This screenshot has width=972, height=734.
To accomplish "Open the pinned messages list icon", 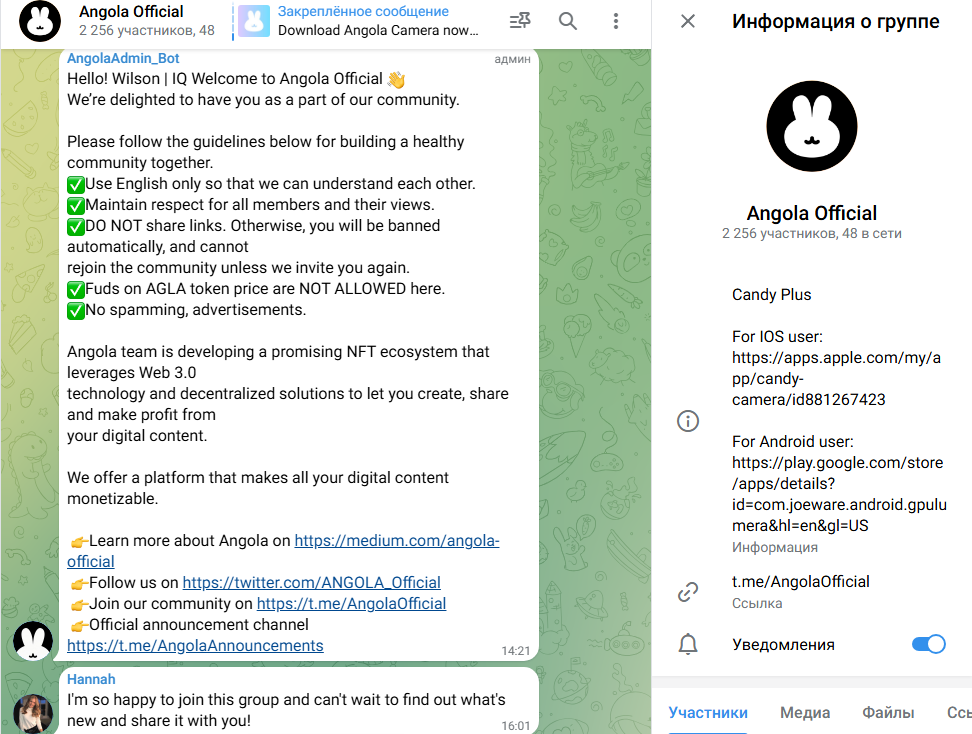I will tap(519, 21).
